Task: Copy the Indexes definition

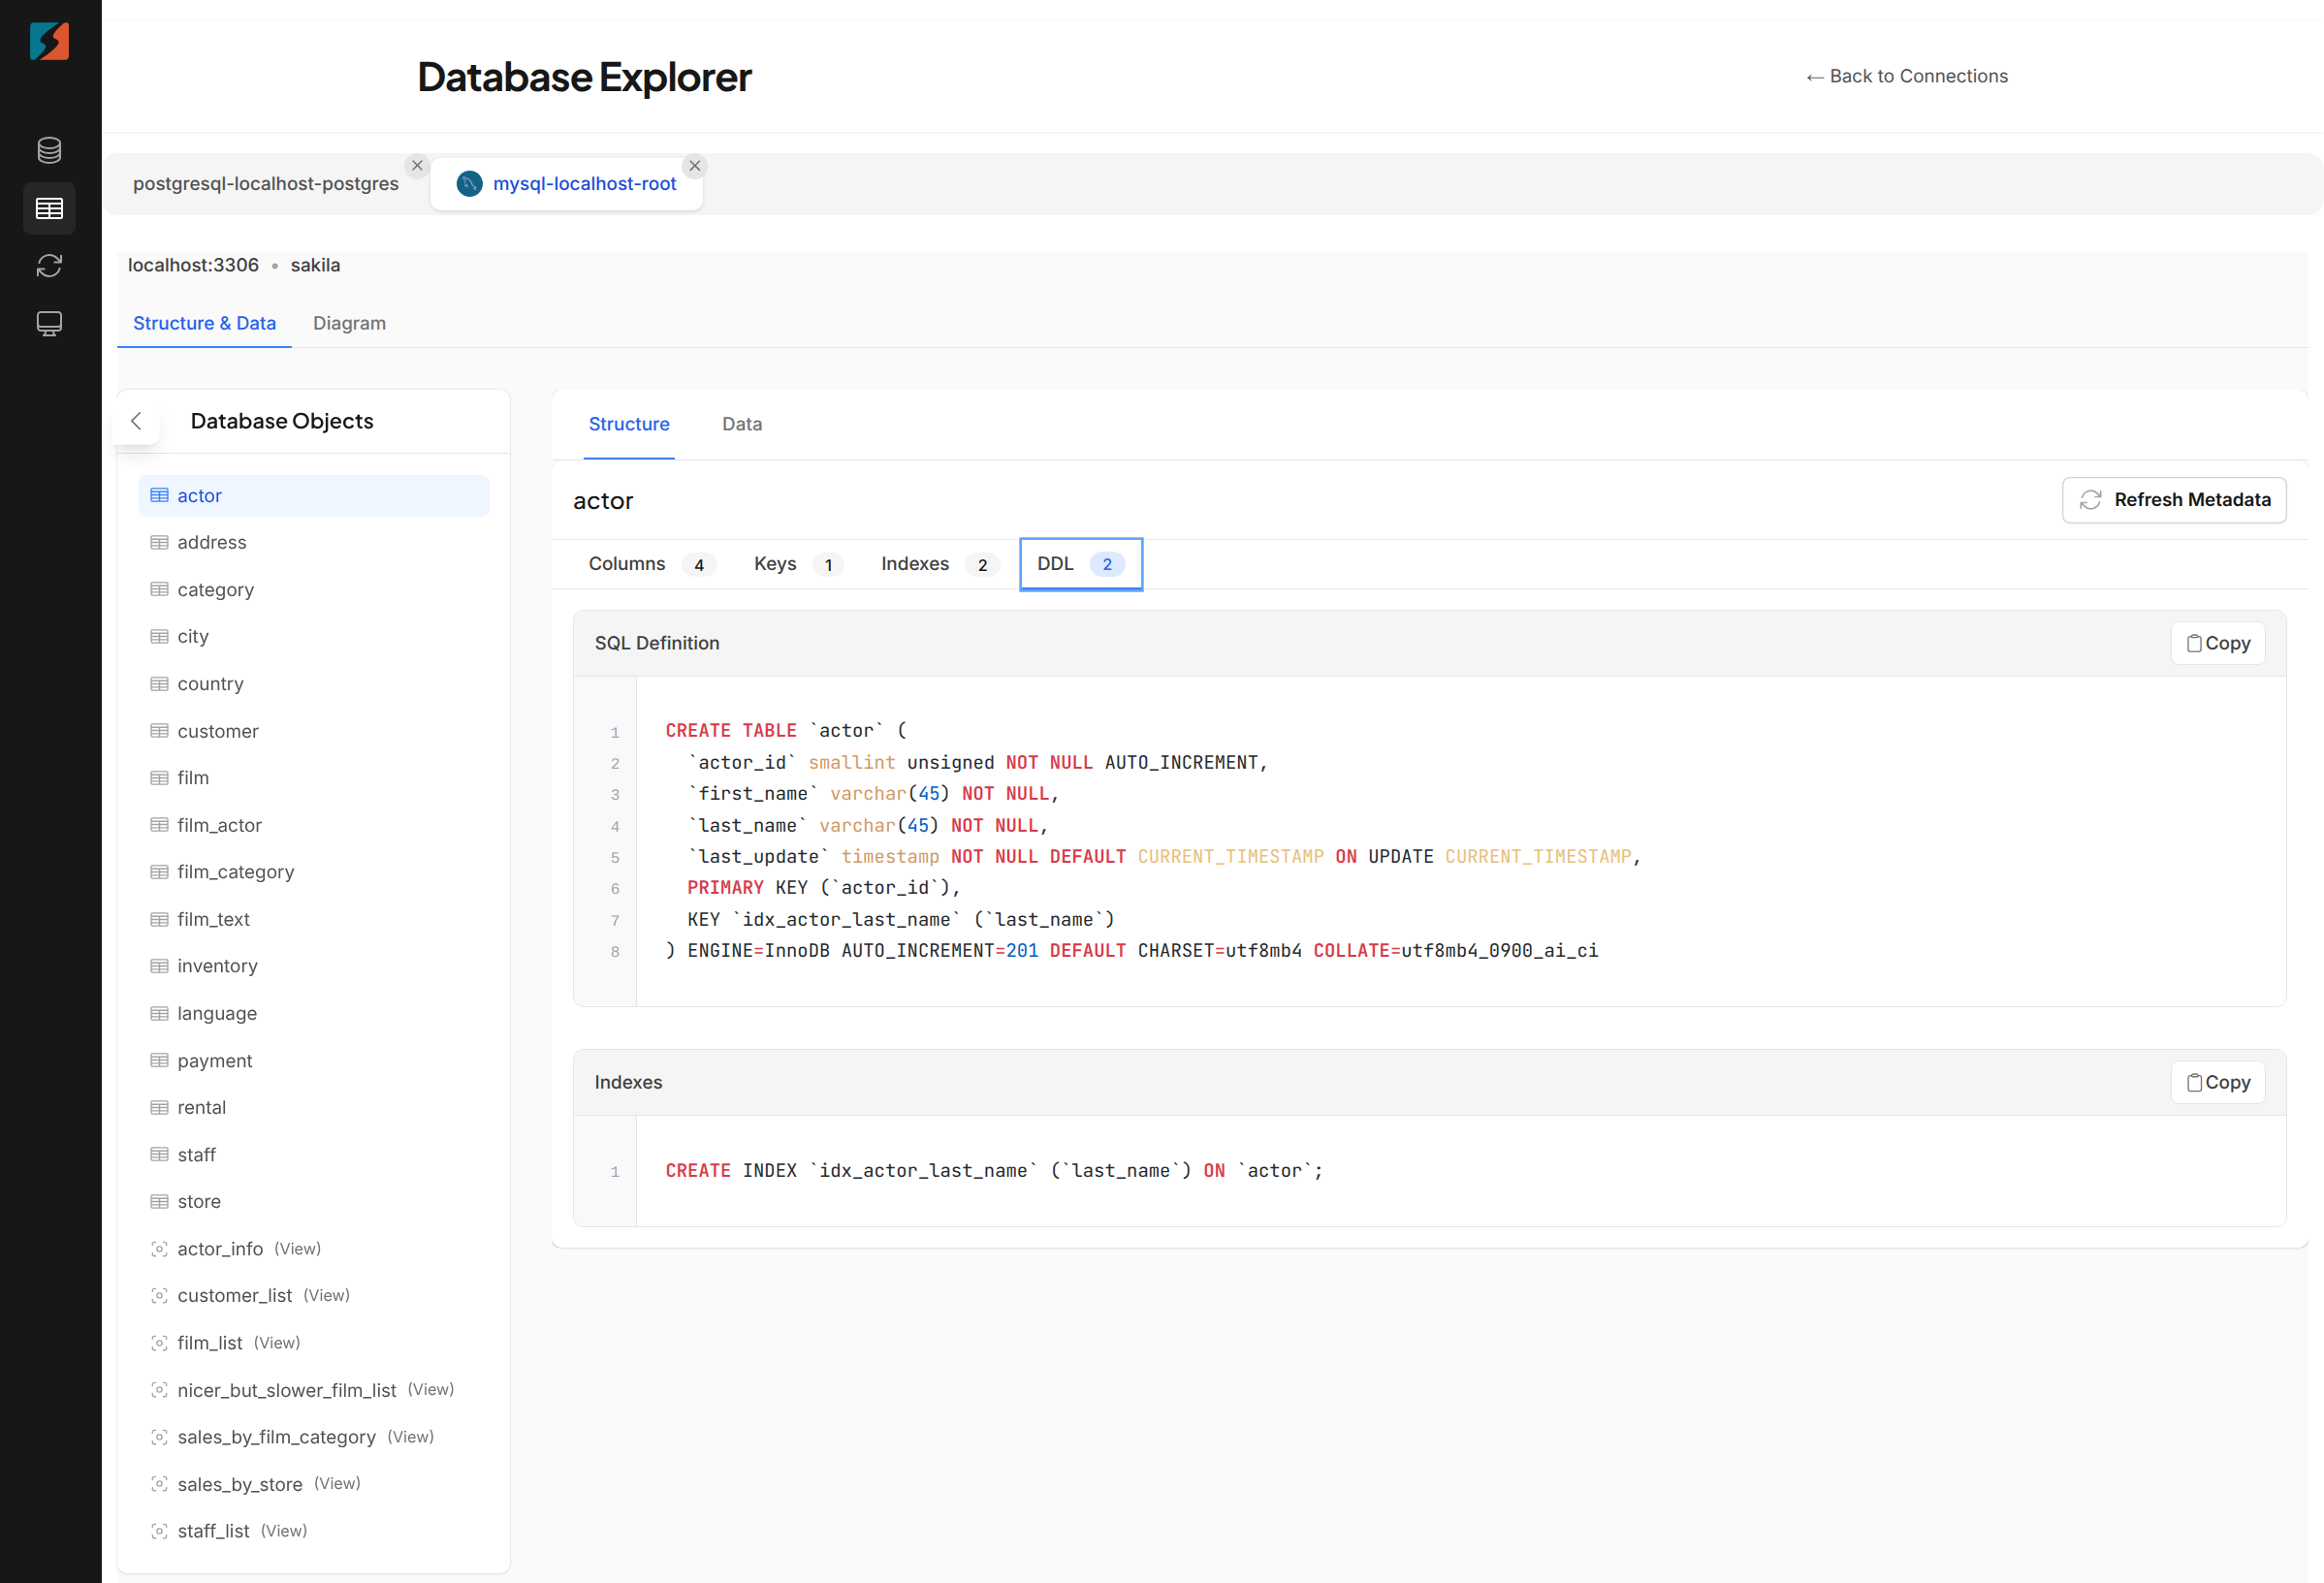Action: click(2218, 1081)
